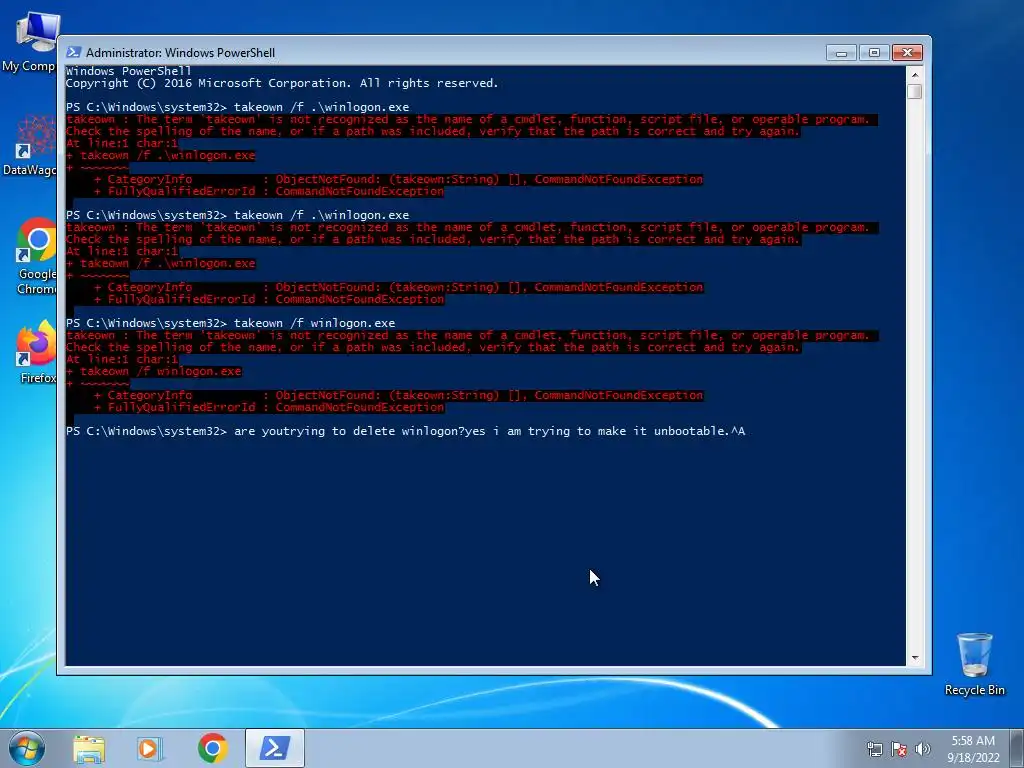Open Windows Explorer from the taskbar
Image resolution: width=1024 pixels, height=768 pixels.
89,748
